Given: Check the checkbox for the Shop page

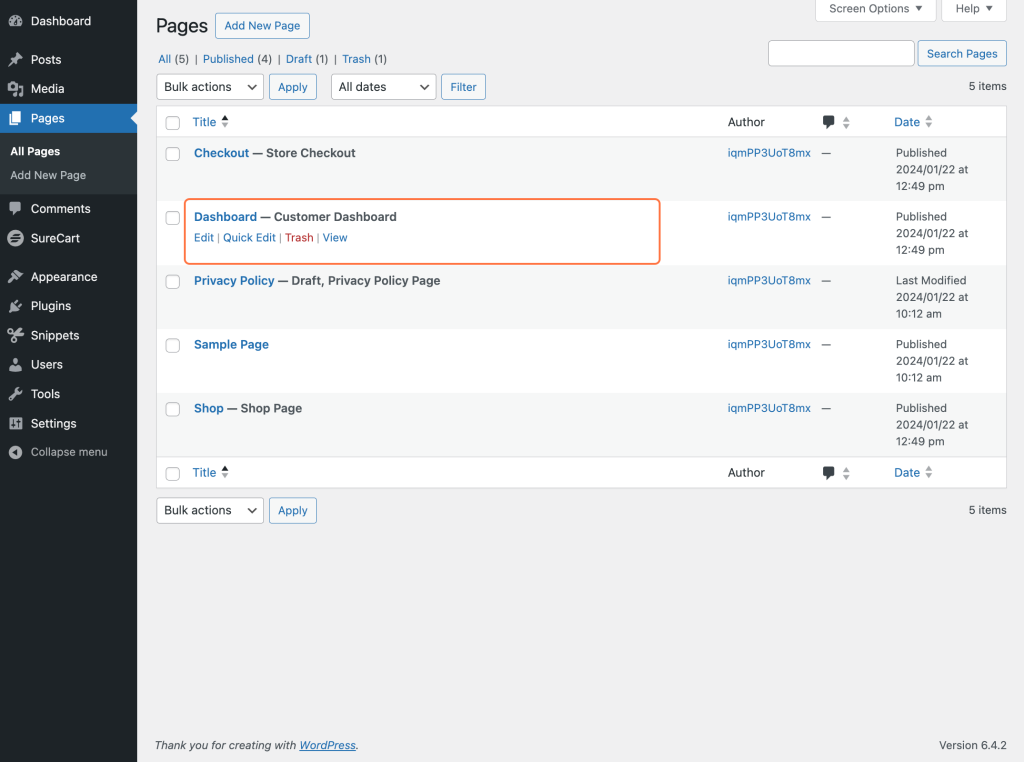Looking at the screenshot, I should click(172, 409).
